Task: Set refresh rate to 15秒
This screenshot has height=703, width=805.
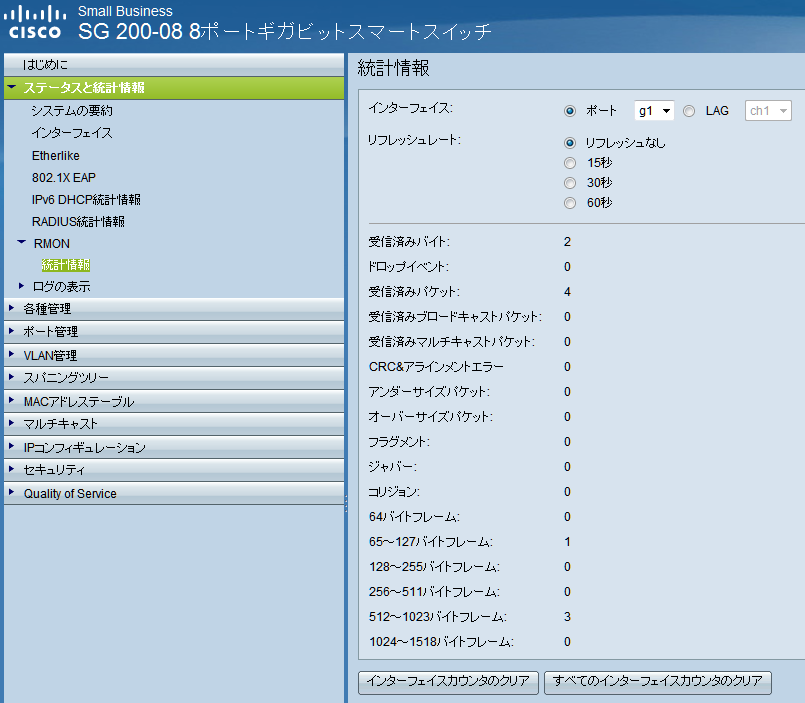Action: [569, 163]
